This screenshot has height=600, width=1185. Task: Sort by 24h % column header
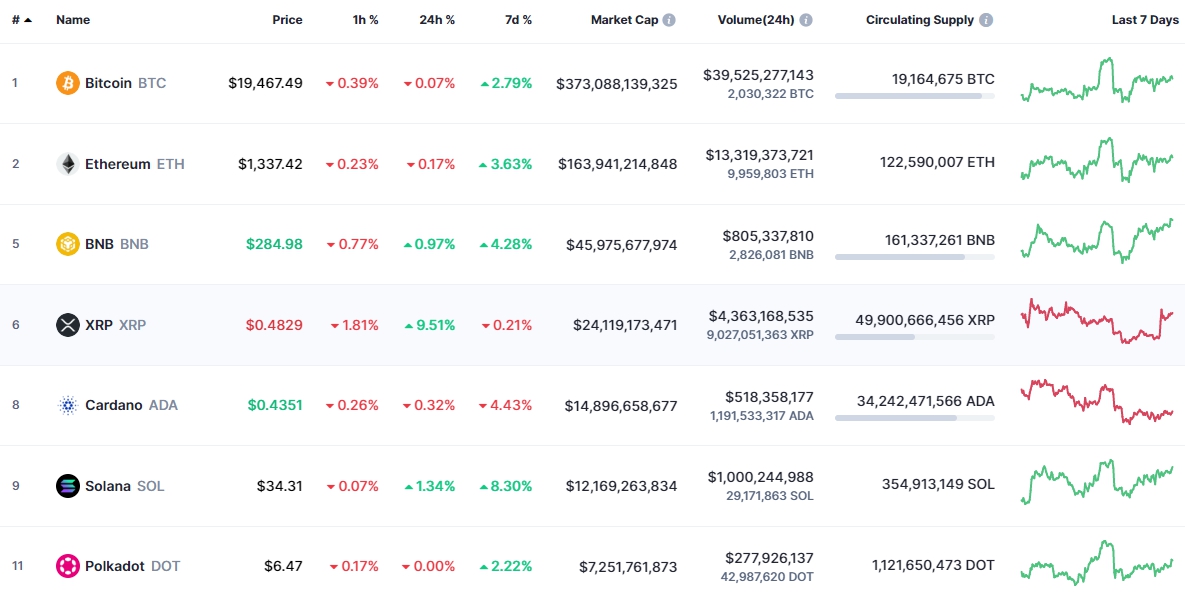[x=438, y=20]
